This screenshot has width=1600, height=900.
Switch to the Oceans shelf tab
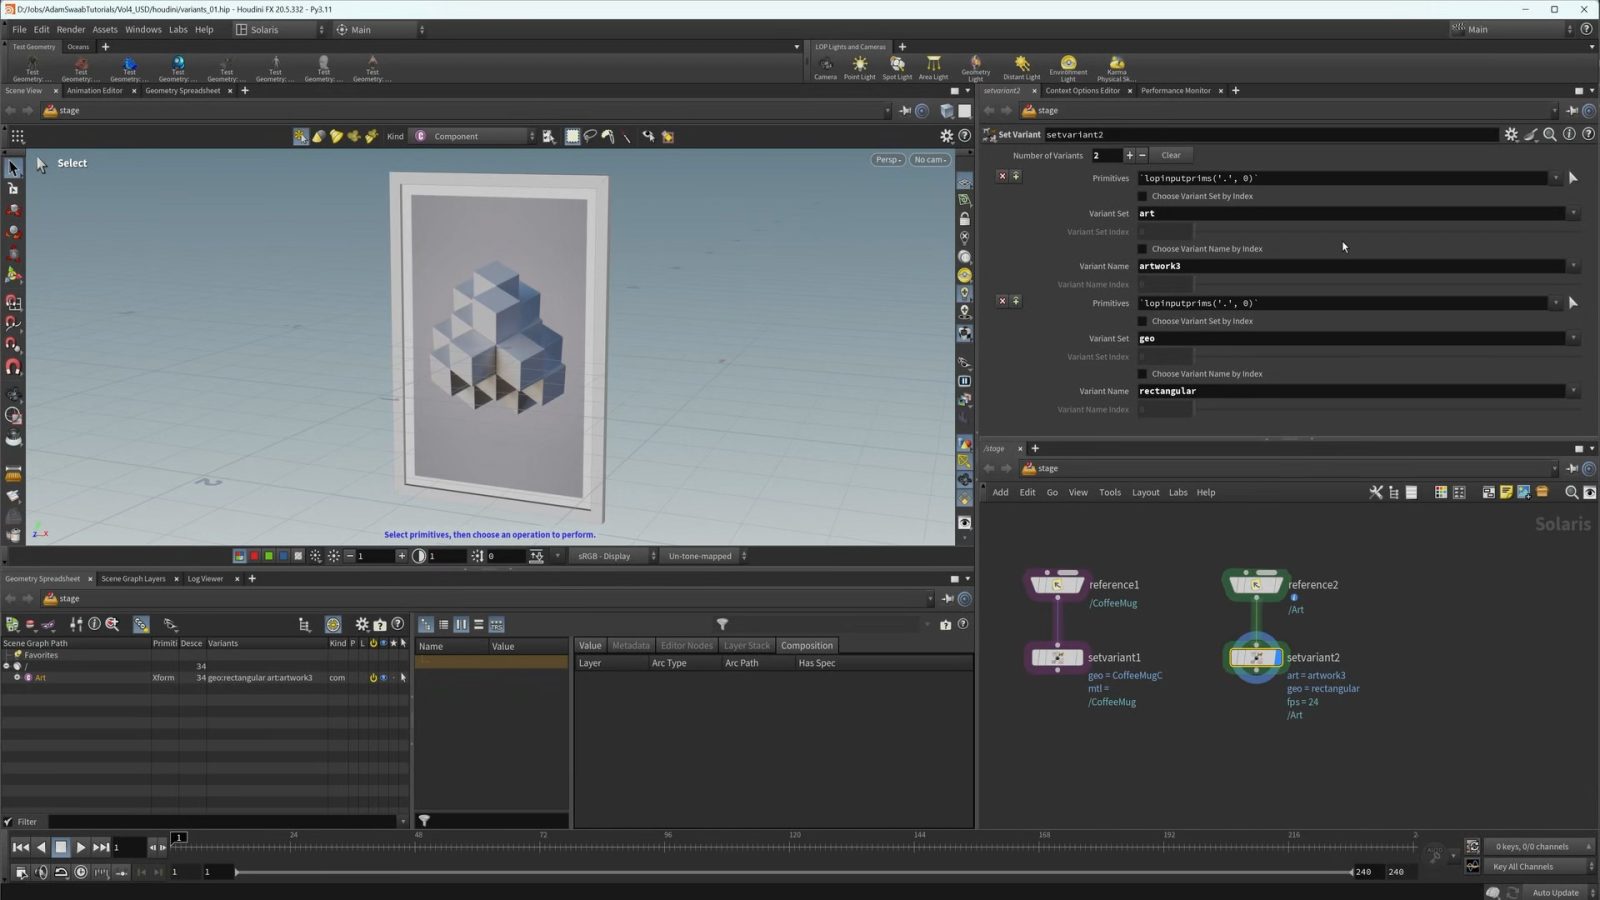[77, 46]
